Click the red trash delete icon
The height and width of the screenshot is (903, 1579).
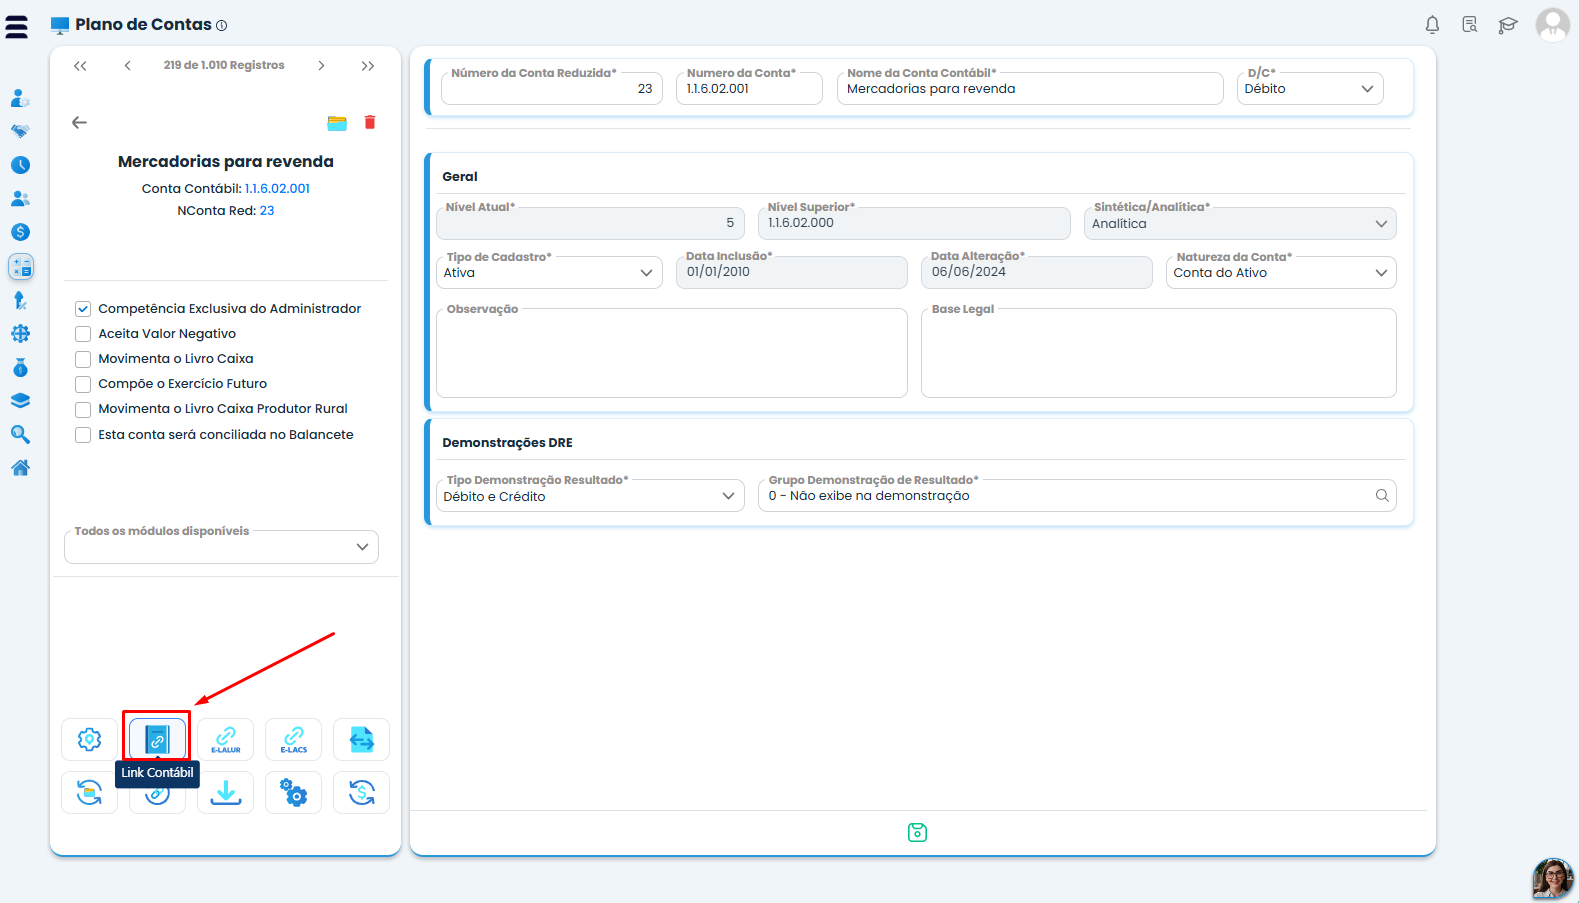pyautogui.click(x=370, y=122)
